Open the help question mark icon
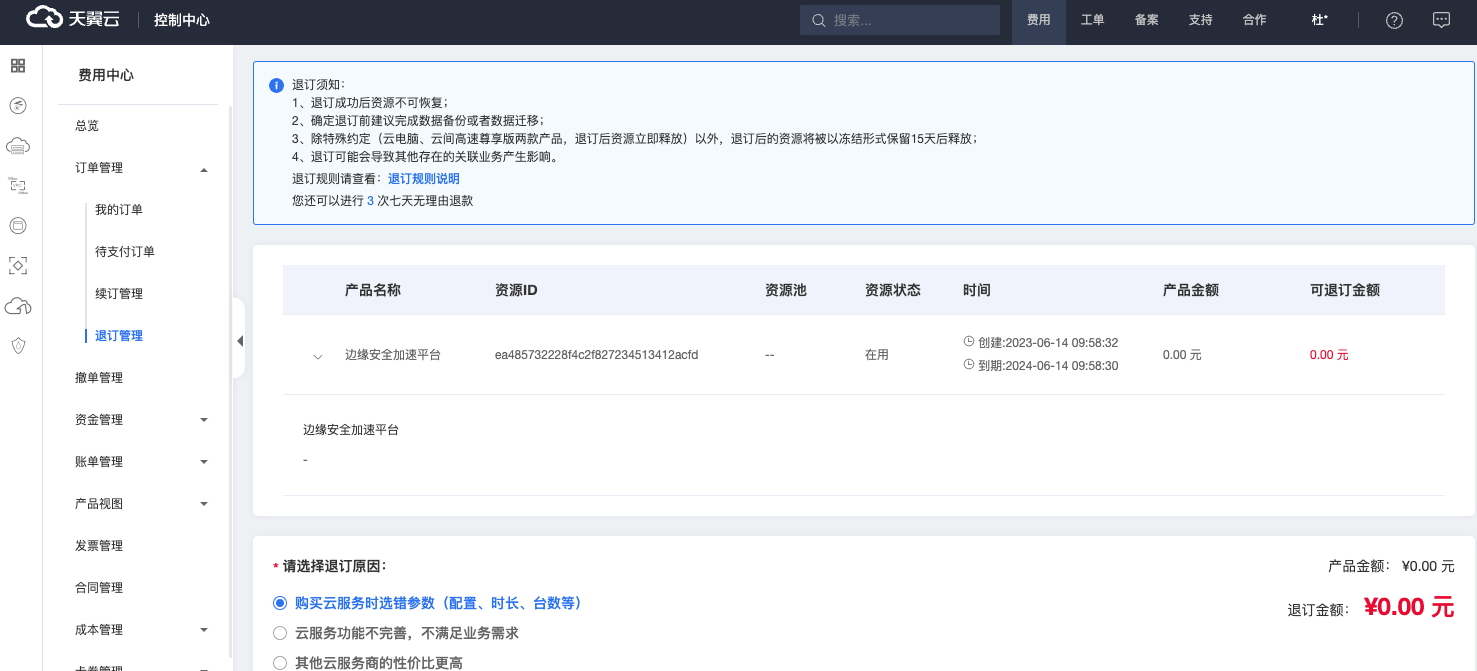This screenshot has height=671, width=1477. tap(1394, 20)
